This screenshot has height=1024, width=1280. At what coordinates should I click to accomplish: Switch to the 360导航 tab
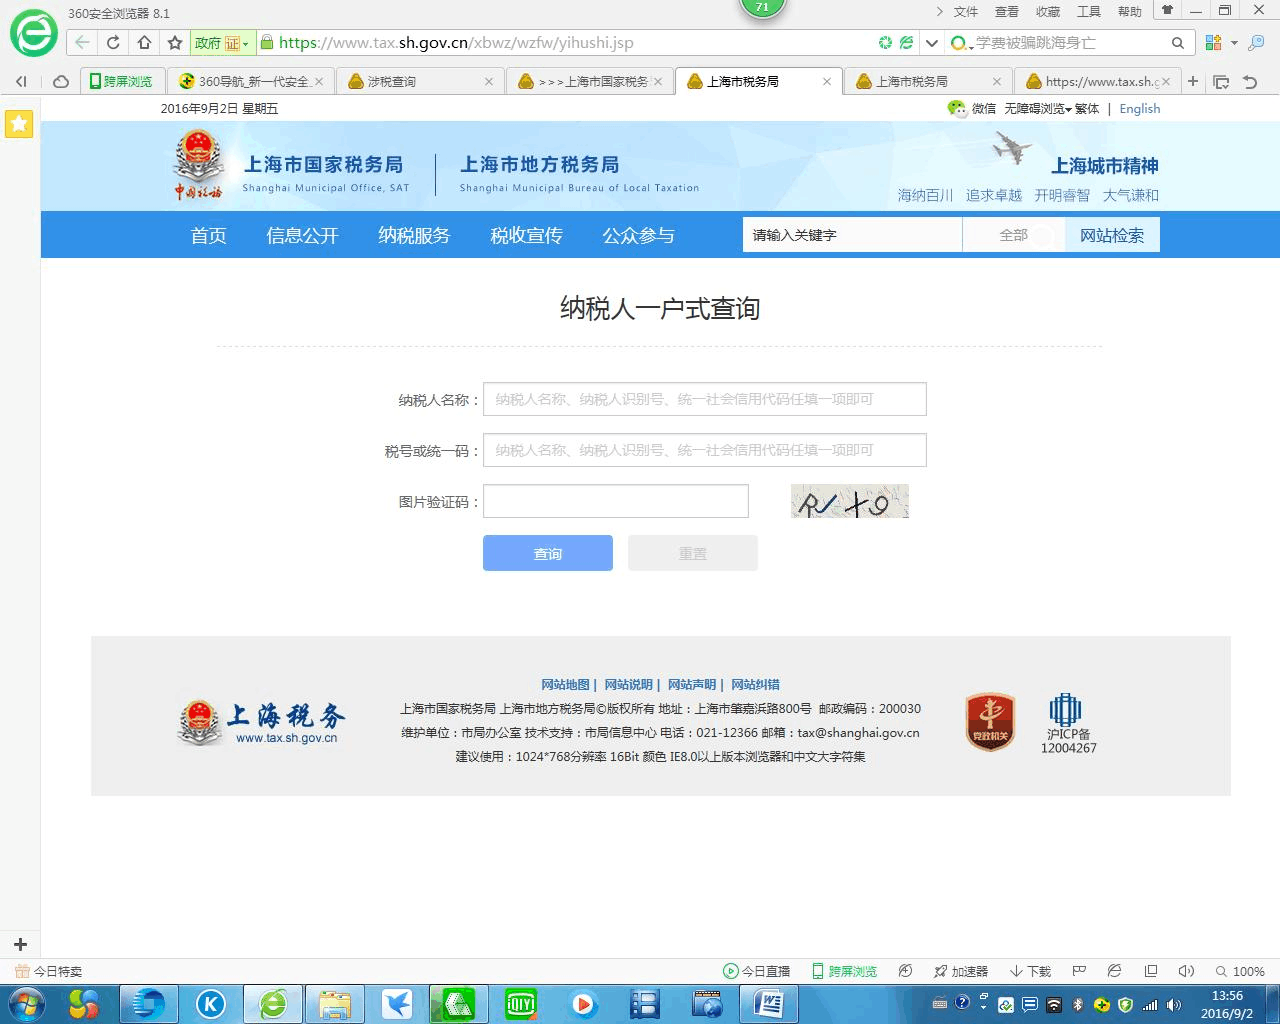(253, 82)
